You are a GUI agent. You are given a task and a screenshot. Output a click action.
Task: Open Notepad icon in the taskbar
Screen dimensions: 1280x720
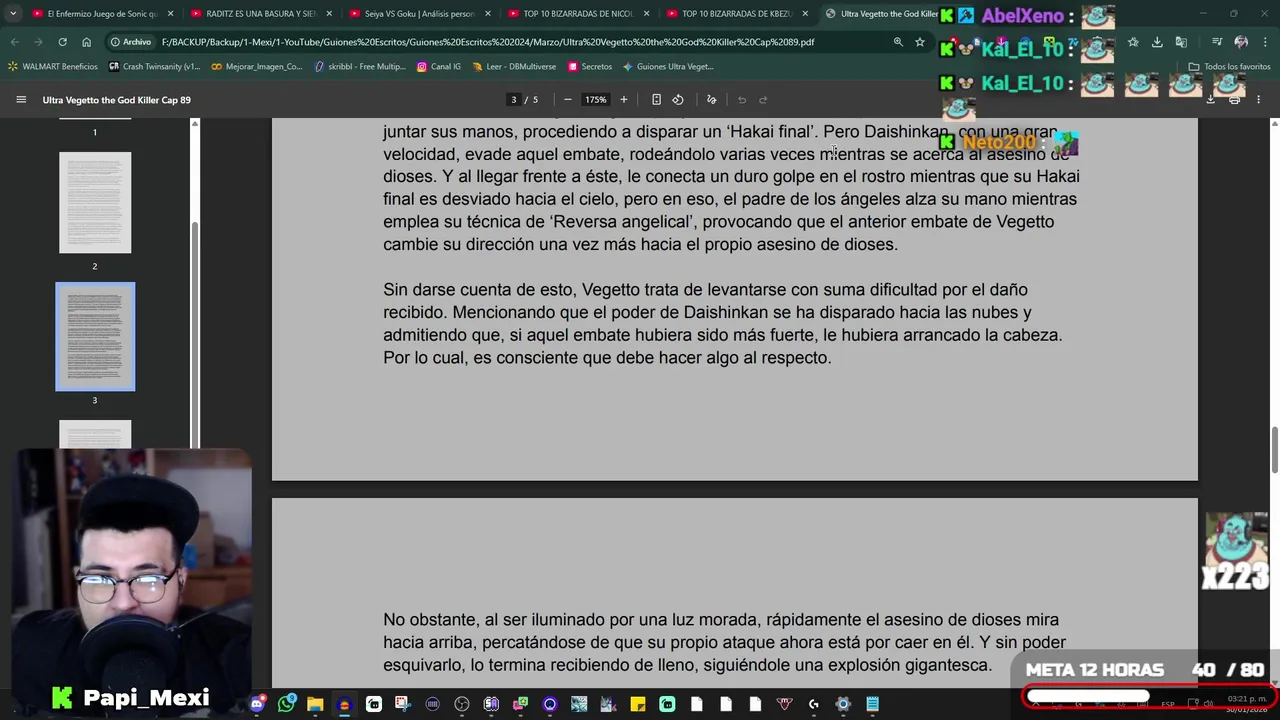(872, 704)
